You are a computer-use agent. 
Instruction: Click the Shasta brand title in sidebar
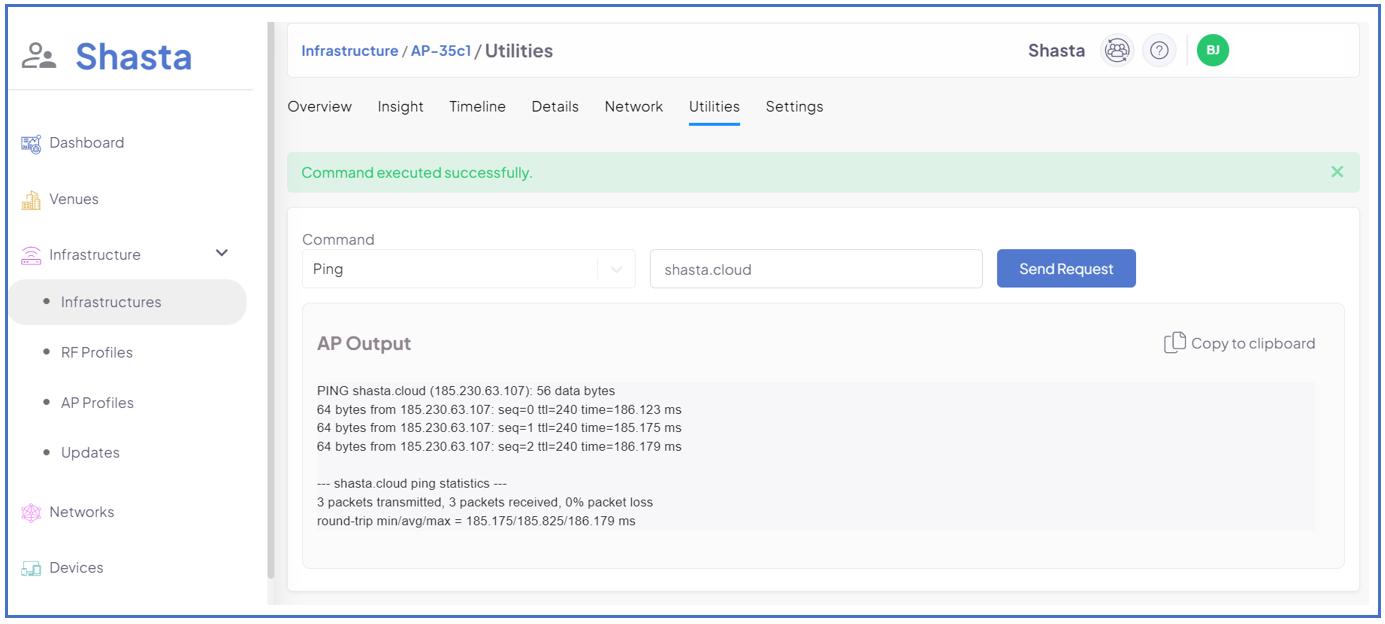(134, 57)
